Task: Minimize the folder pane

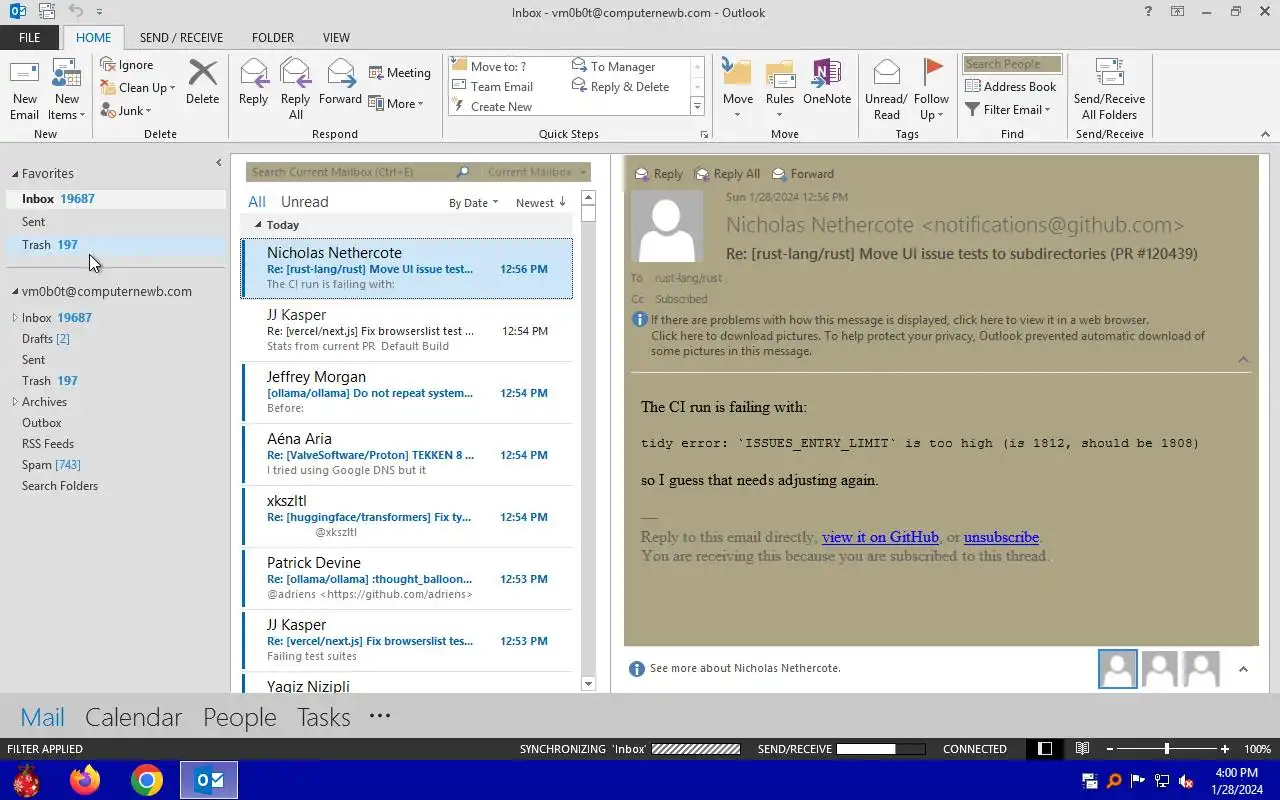Action: (x=218, y=163)
